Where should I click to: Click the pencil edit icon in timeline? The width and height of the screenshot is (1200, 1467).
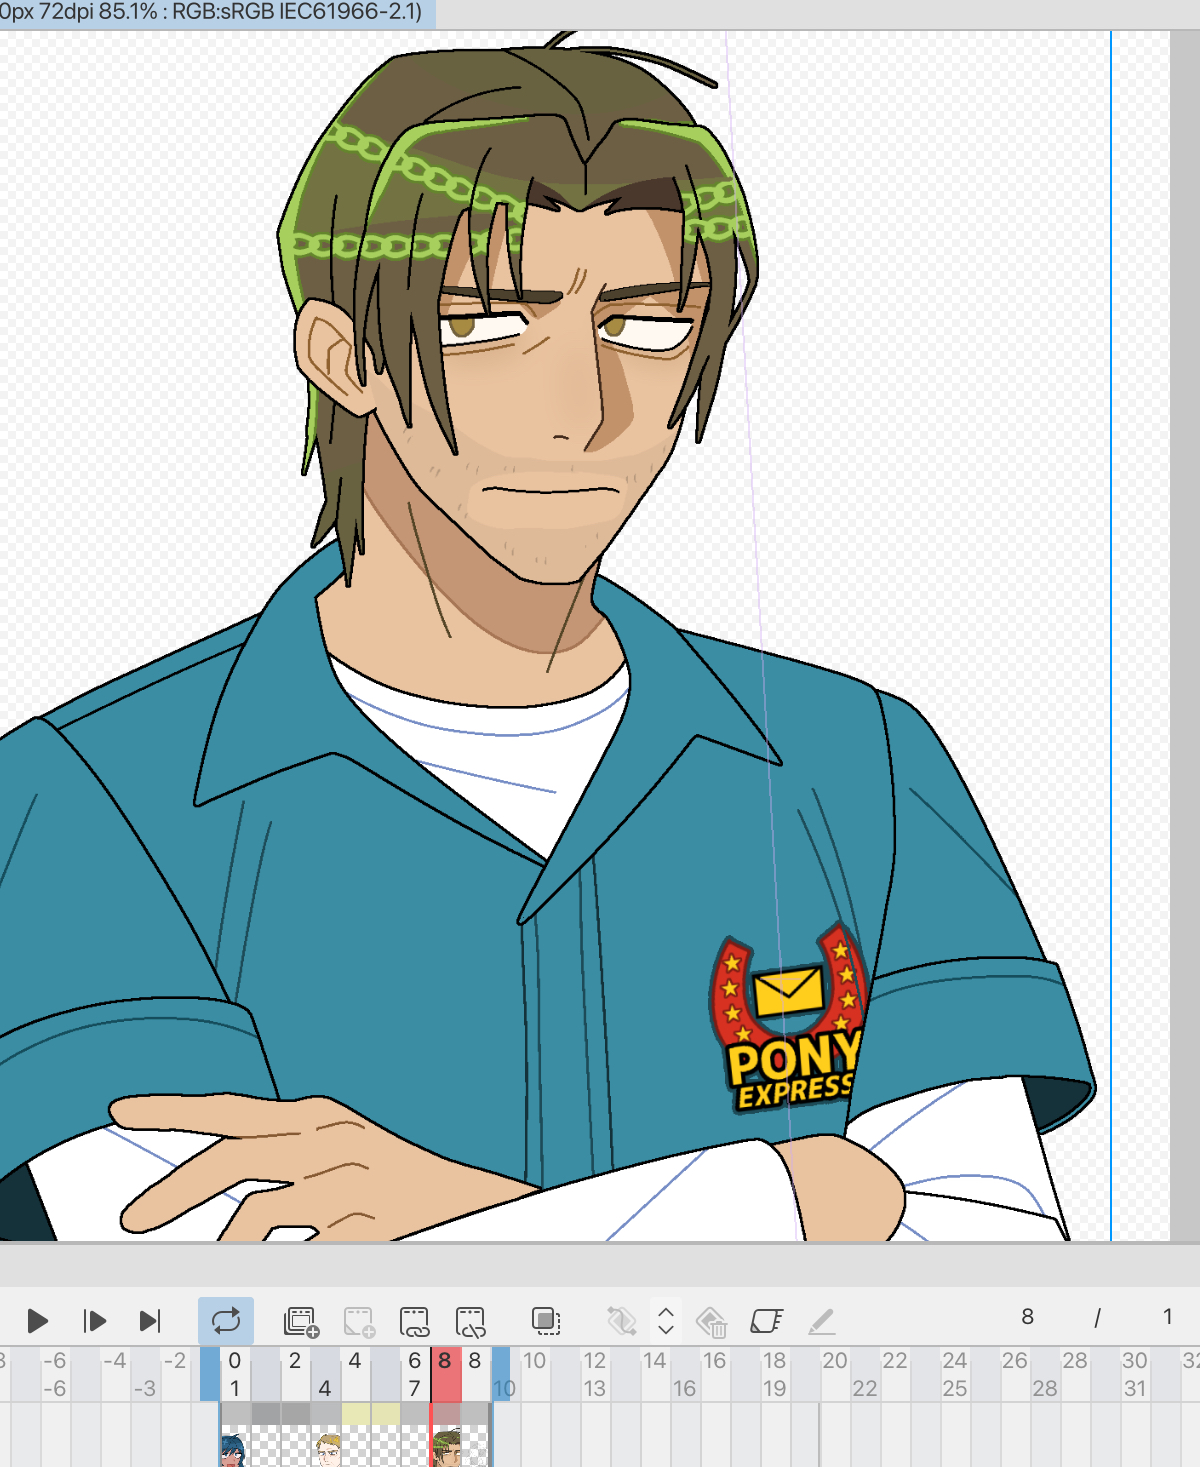tap(821, 1321)
